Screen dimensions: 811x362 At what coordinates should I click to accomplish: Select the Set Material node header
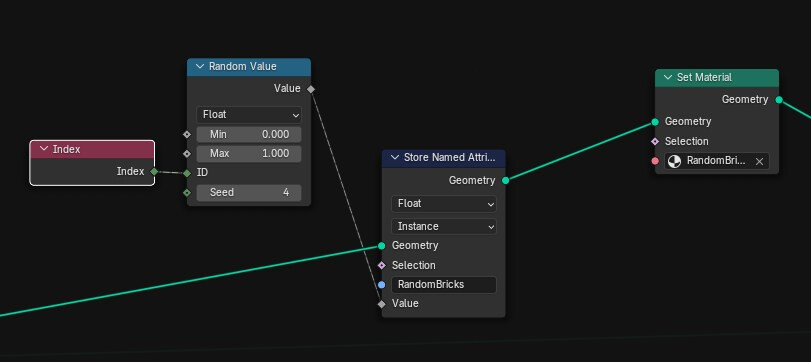[717, 78]
